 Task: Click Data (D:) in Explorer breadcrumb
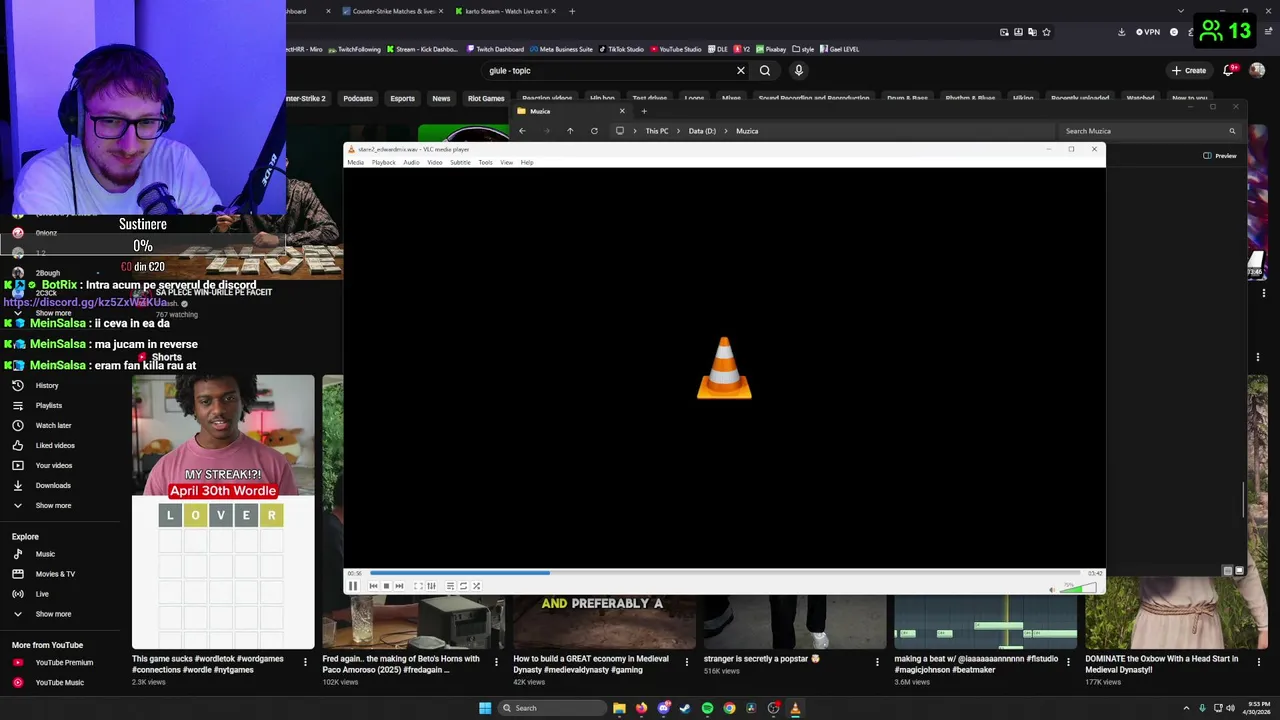[702, 131]
